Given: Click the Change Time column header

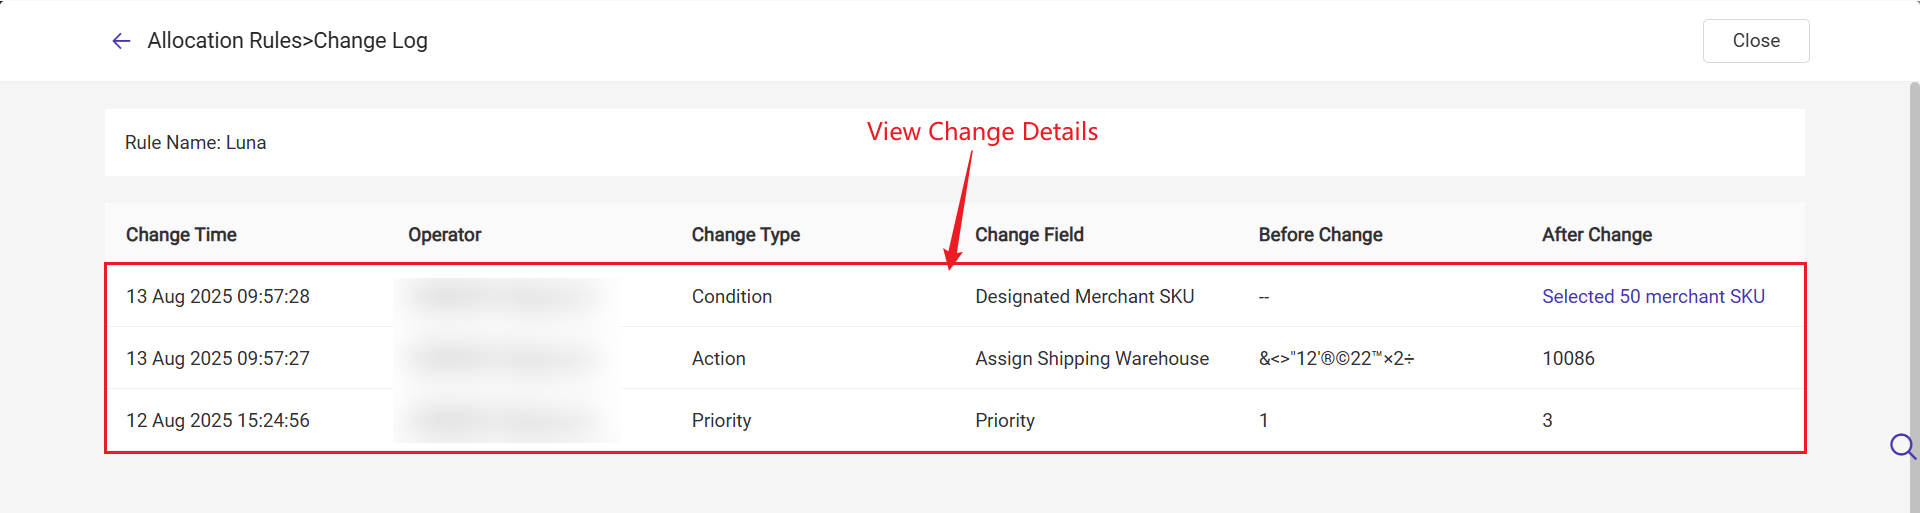Looking at the screenshot, I should click(x=181, y=235).
